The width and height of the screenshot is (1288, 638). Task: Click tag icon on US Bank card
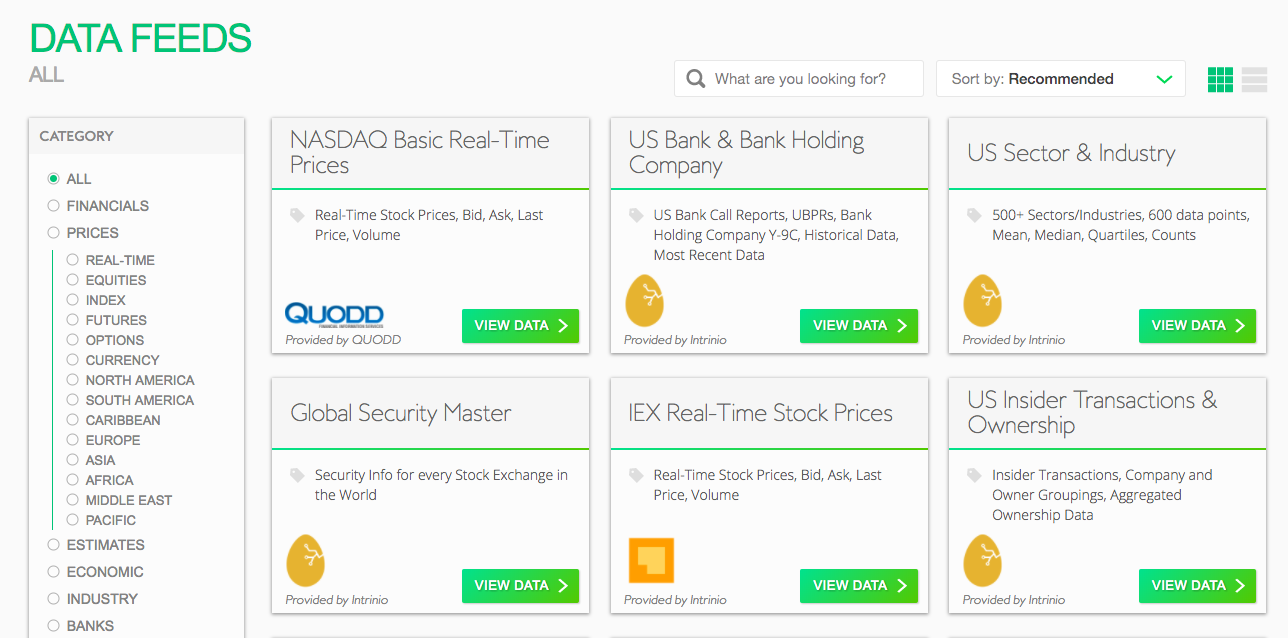click(x=636, y=215)
